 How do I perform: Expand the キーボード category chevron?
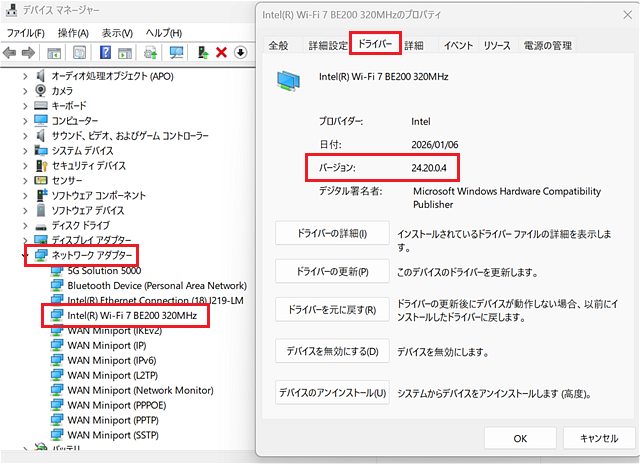tap(25, 106)
